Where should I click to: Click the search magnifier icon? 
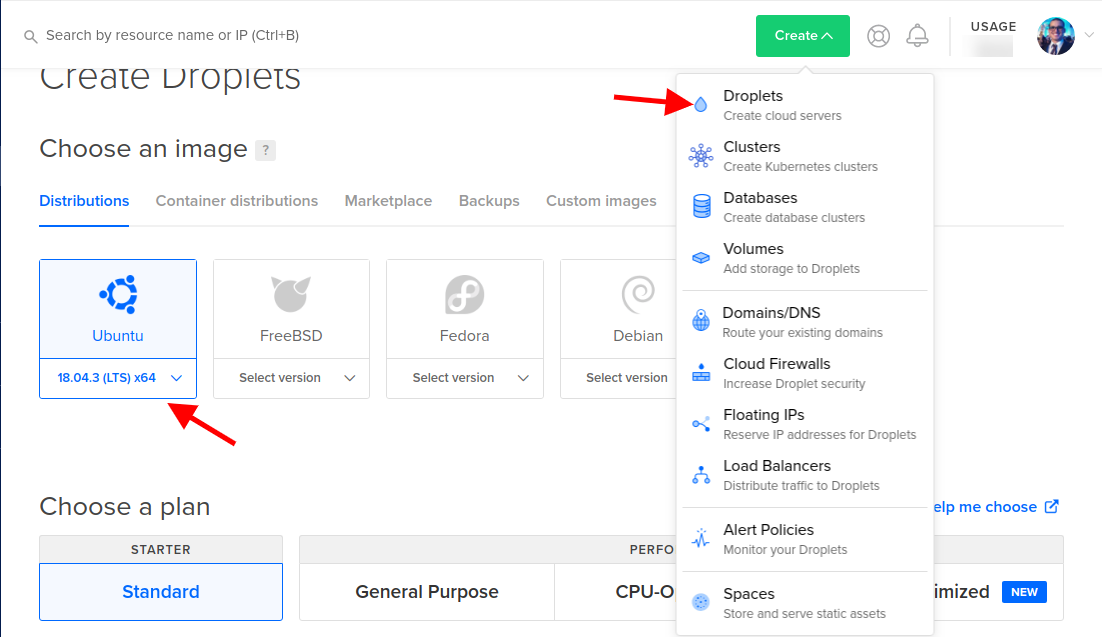[30, 36]
